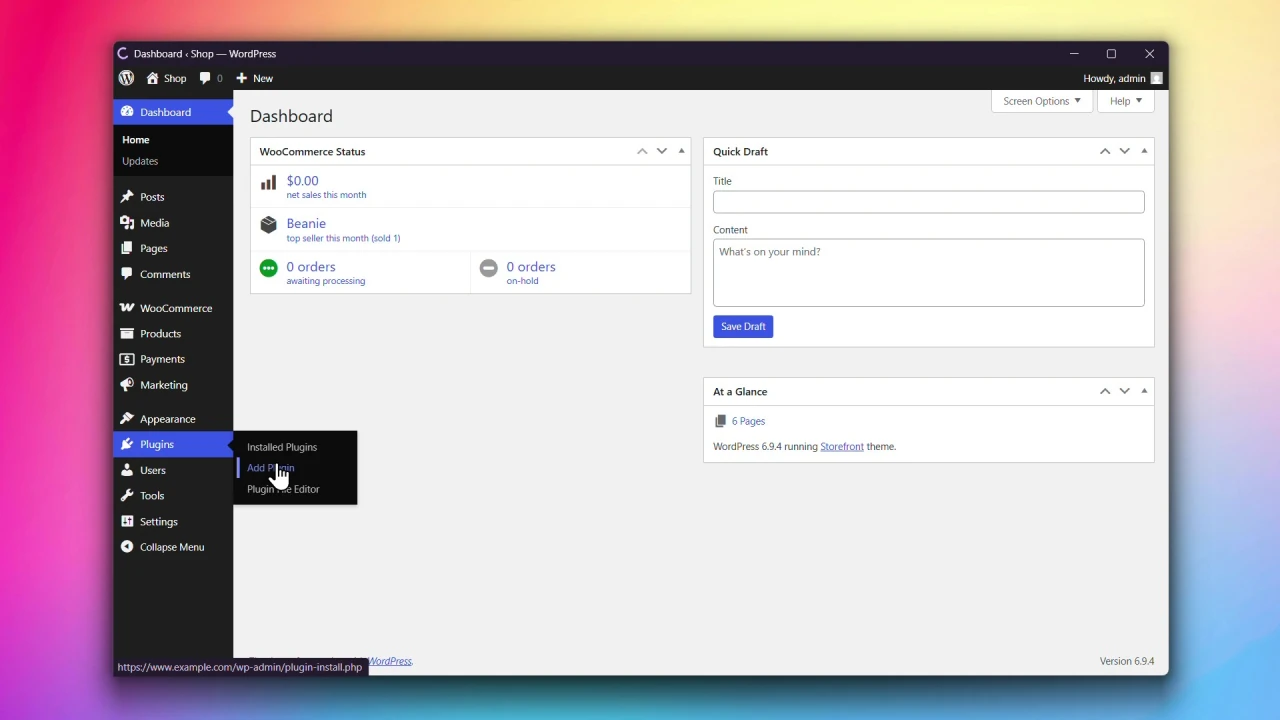This screenshot has height=720, width=1280.
Task: Click the Collapse Menu arrow icon
Action: (x=127, y=547)
